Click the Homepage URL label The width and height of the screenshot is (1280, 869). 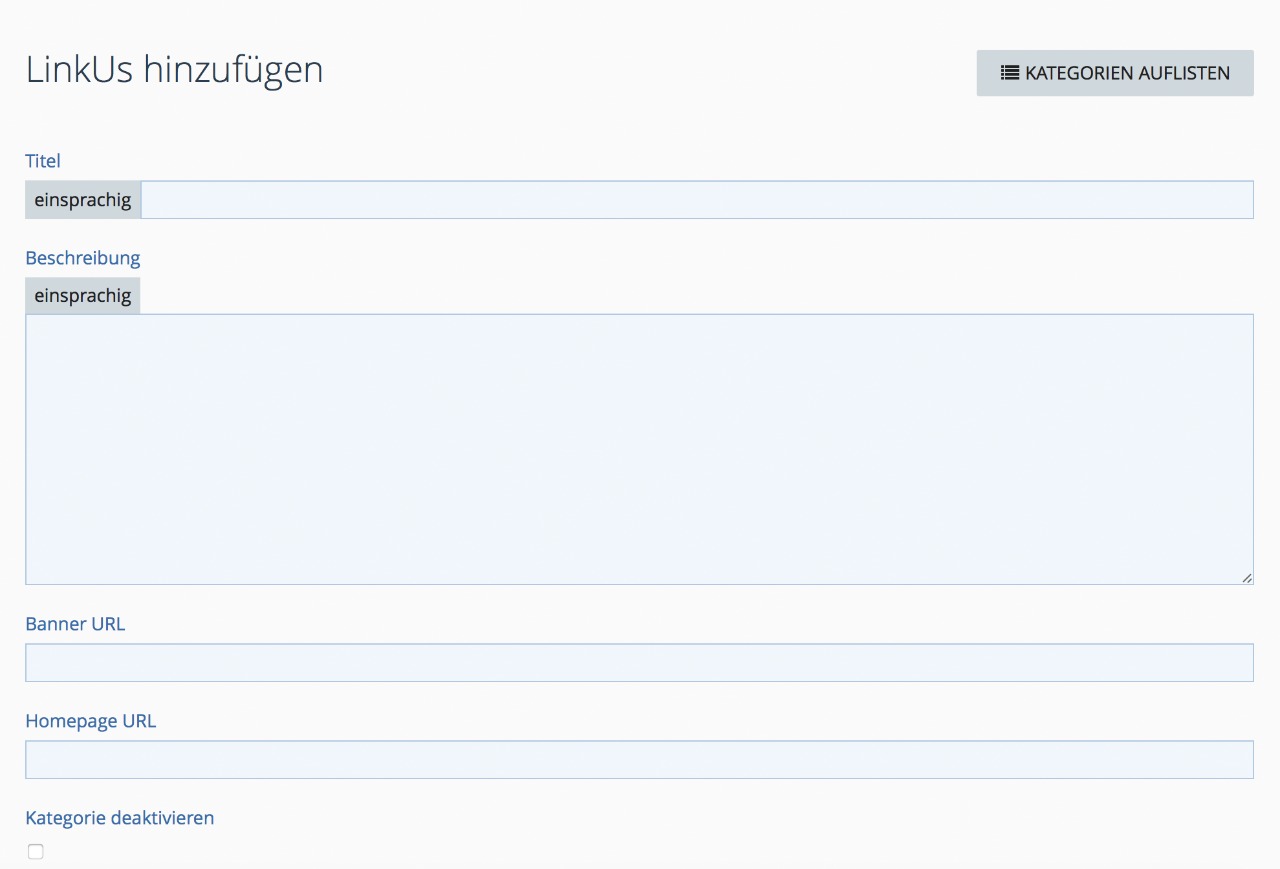click(x=91, y=721)
